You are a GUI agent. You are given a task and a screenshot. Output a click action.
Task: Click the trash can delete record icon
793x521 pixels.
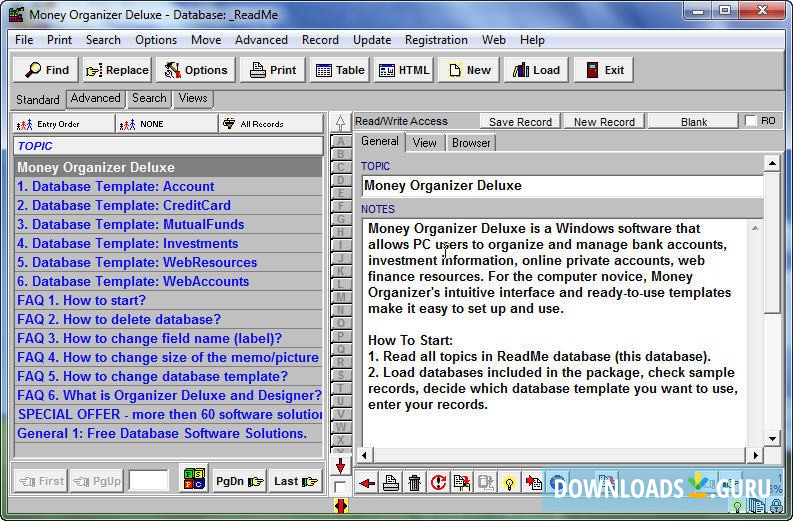[x=414, y=483]
